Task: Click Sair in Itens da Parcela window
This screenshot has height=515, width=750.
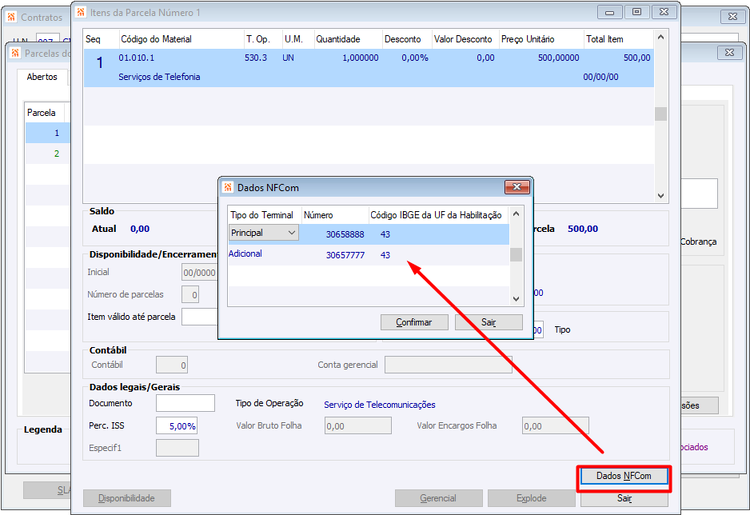Action: (x=624, y=498)
